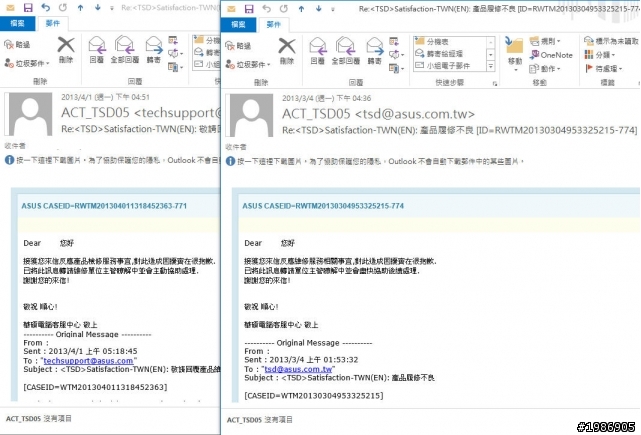Expand the quick steps gallery
The height and width of the screenshot is (435, 641).
[x=491, y=66]
